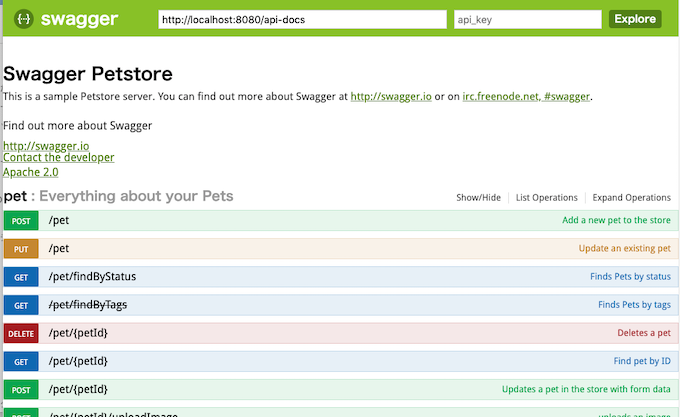This screenshot has height=417, width=680.
Task: Click the Swagger Petstore title
Action: (88, 74)
